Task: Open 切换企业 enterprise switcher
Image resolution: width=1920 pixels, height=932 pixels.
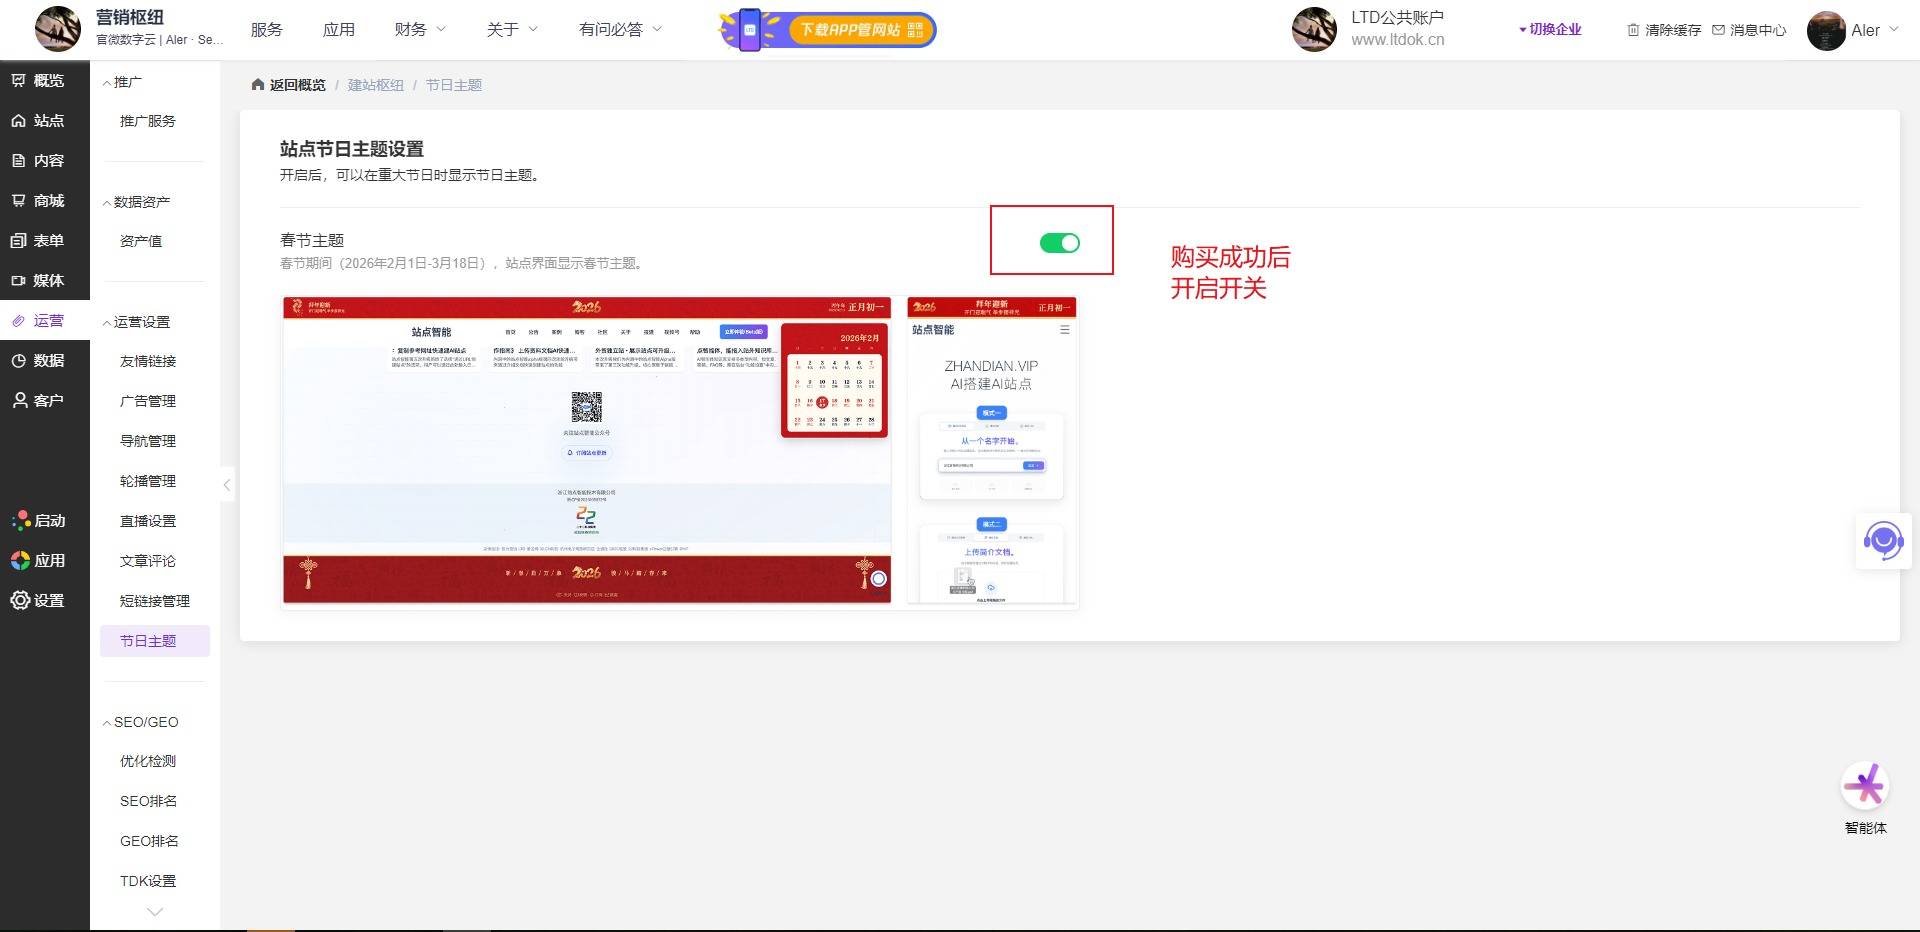Action: coord(1550,30)
